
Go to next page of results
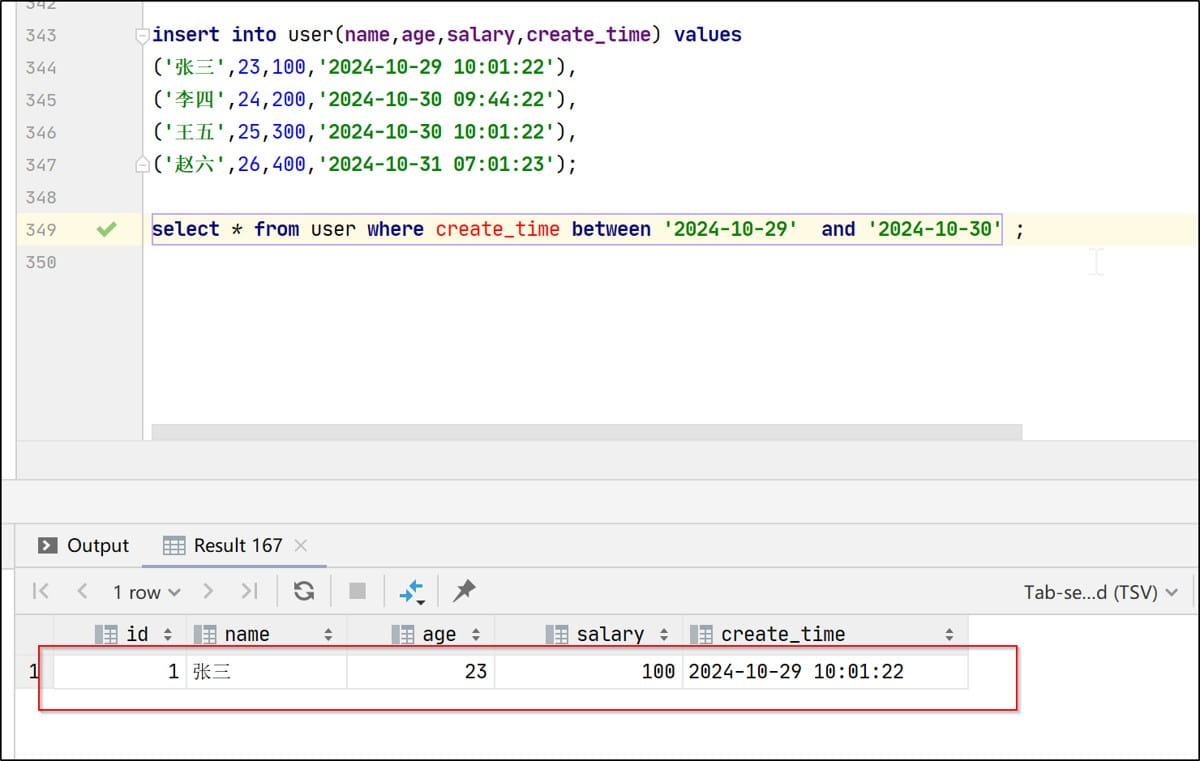pos(208,591)
